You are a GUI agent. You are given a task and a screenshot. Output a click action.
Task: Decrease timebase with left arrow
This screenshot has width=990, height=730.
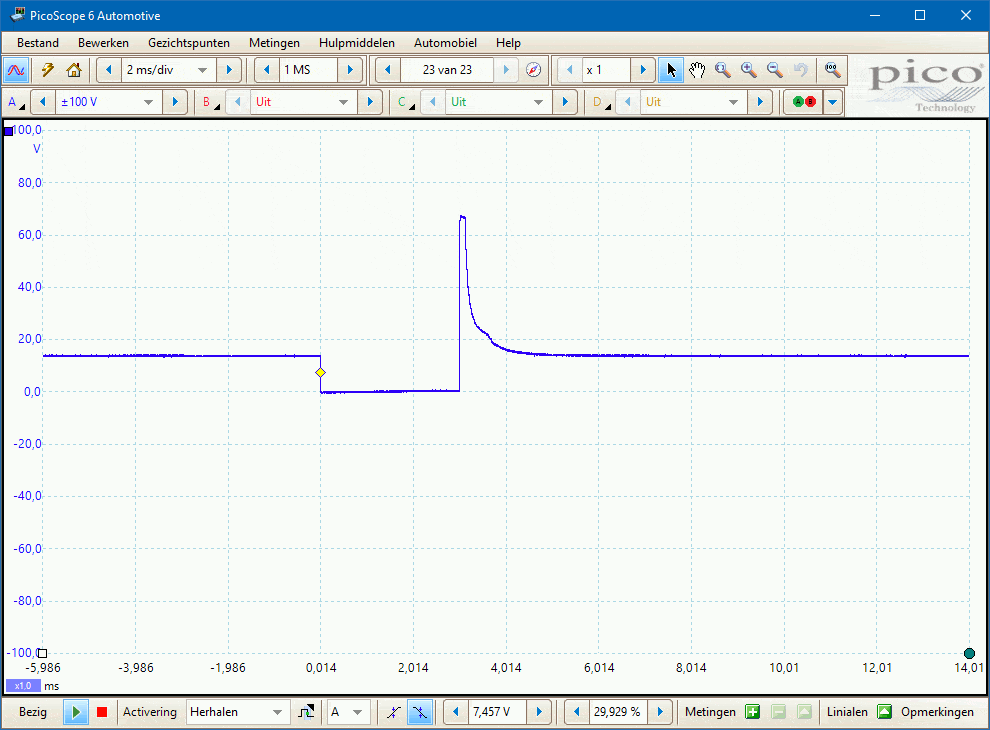[109, 70]
